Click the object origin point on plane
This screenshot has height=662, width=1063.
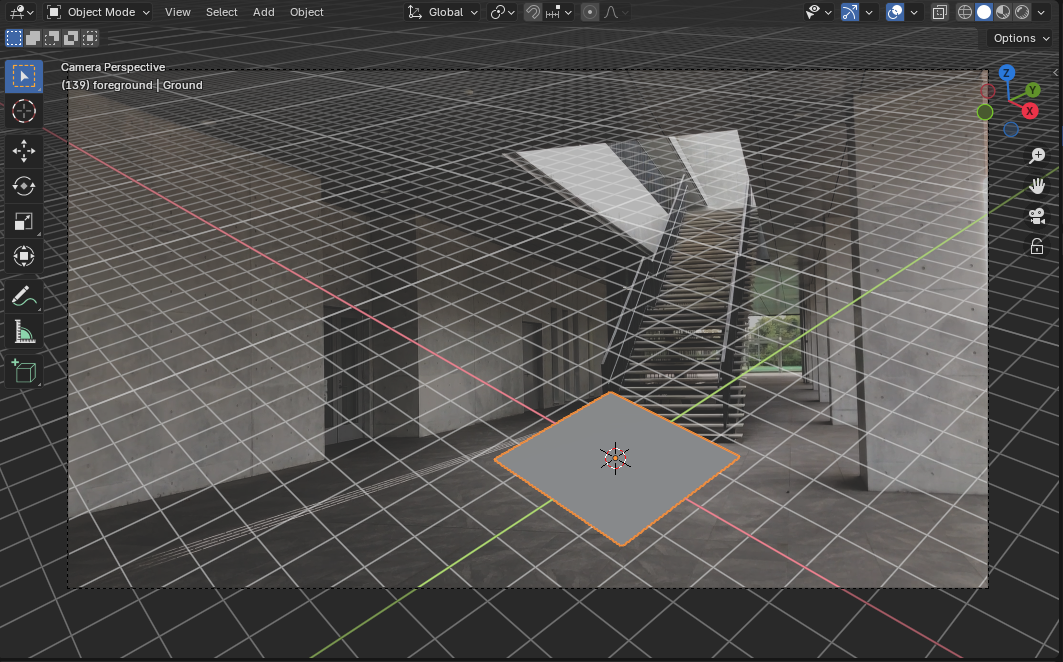[616, 459]
